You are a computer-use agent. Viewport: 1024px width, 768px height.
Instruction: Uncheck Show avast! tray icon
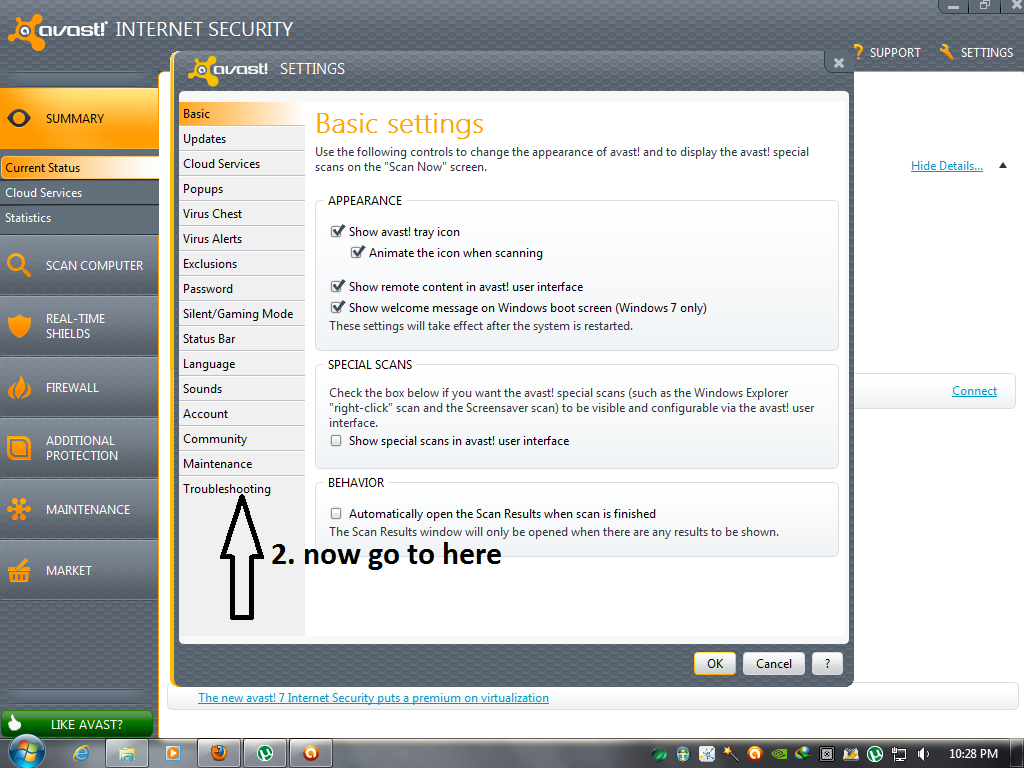pos(337,231)
